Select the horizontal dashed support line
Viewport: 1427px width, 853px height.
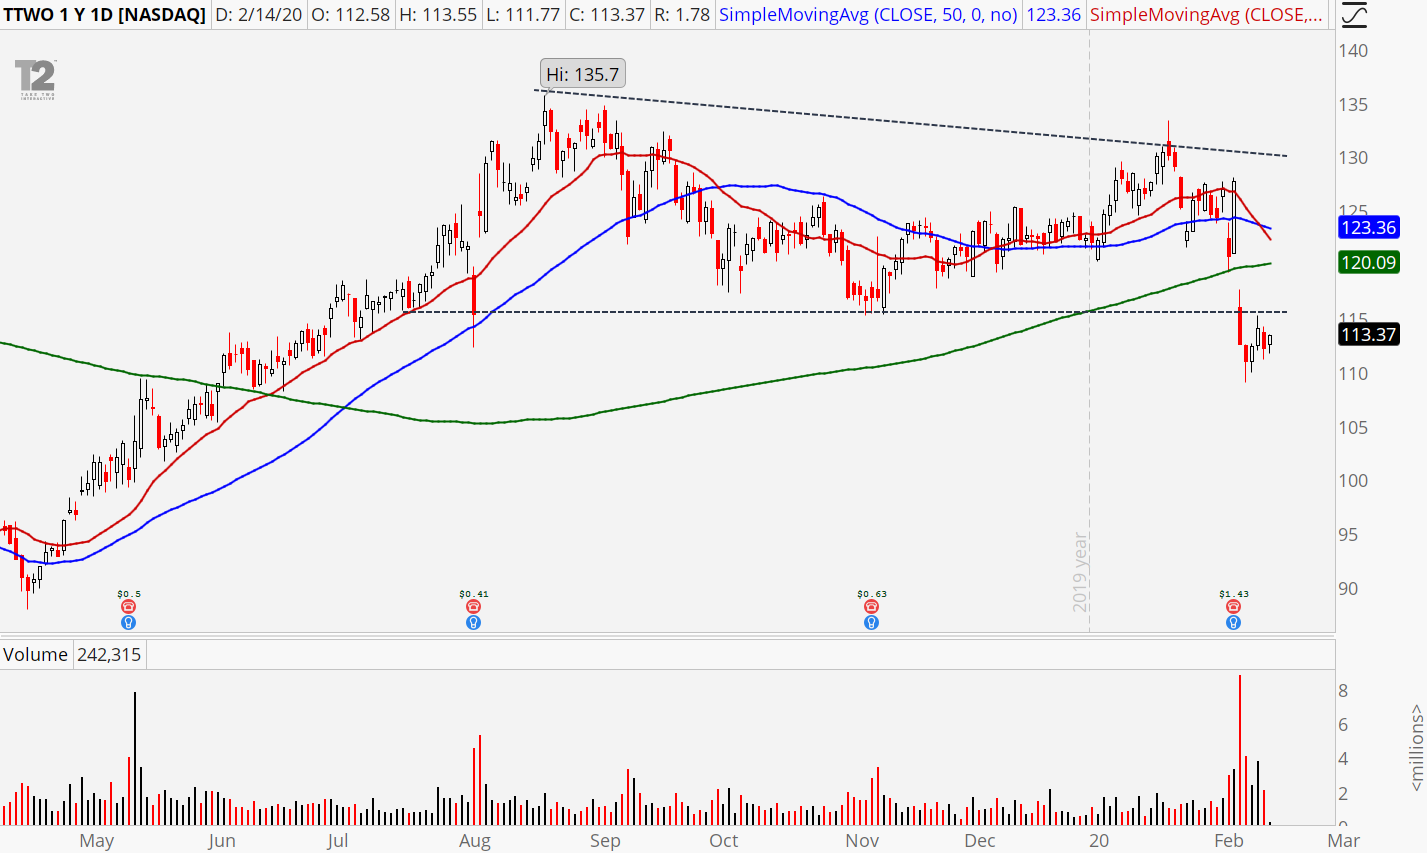pyautogui.click(x=845, y=312)
